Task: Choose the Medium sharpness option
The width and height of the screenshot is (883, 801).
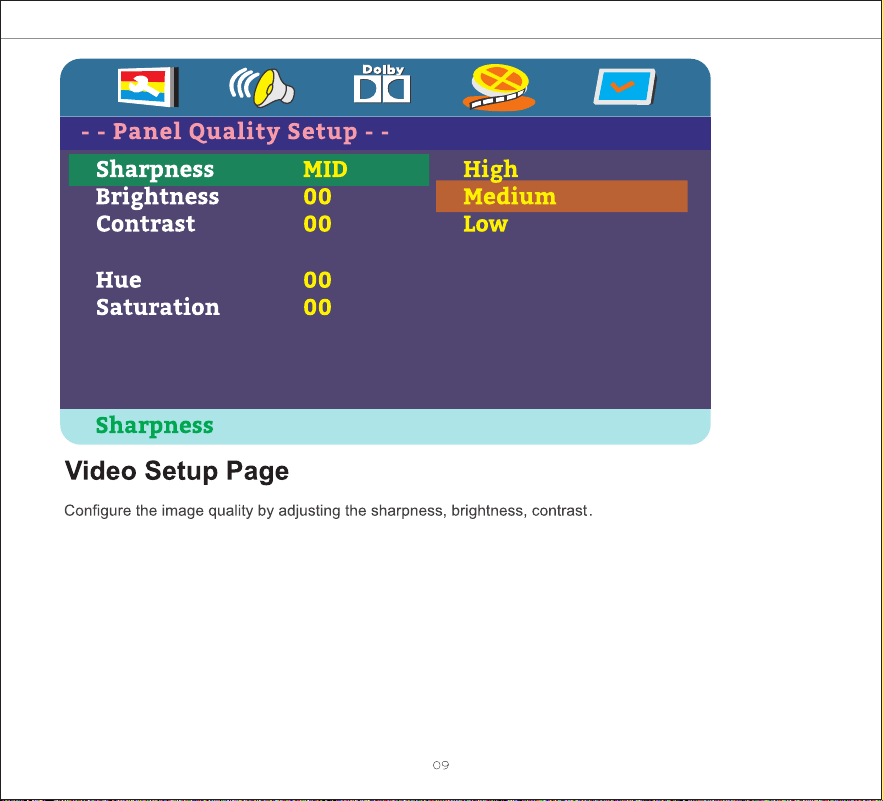Action: point(561,196)
